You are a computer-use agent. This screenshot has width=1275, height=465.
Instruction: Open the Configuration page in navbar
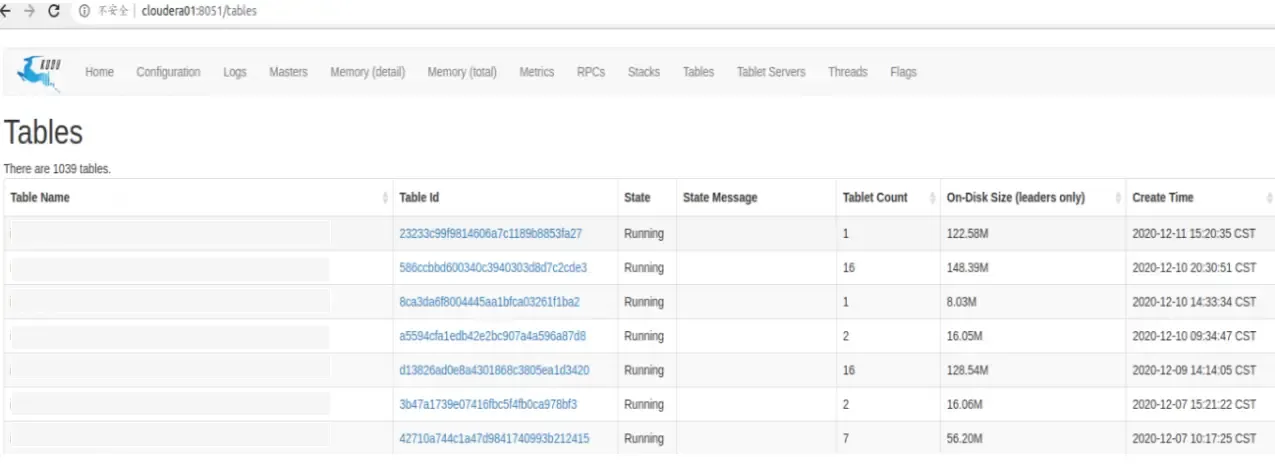(168, 72)
